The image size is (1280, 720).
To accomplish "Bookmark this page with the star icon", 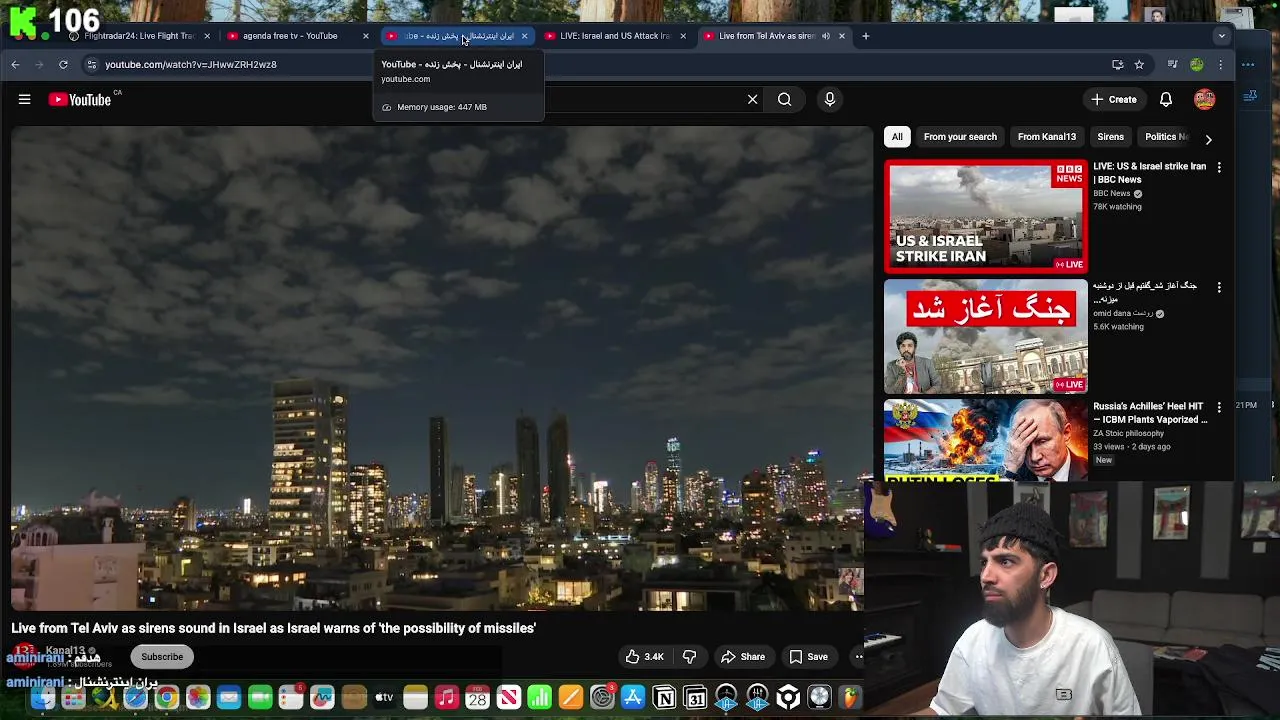I will pyautogui.click(x=1139, y=64).
